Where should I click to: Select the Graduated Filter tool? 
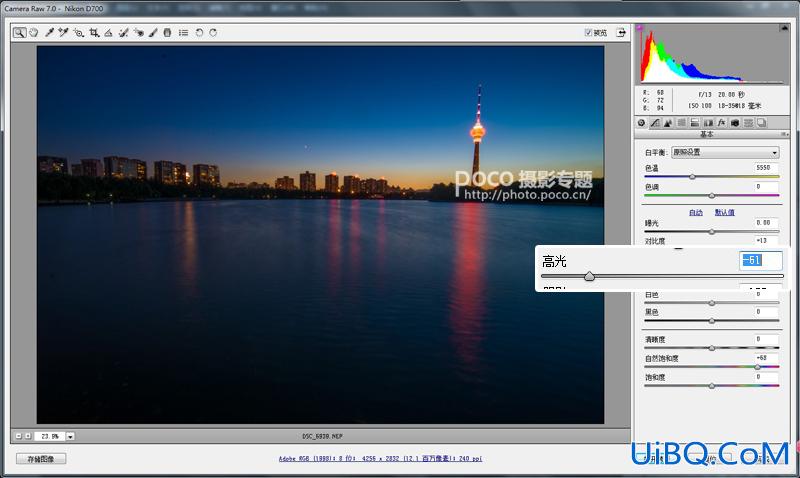[x=167, y=33]
